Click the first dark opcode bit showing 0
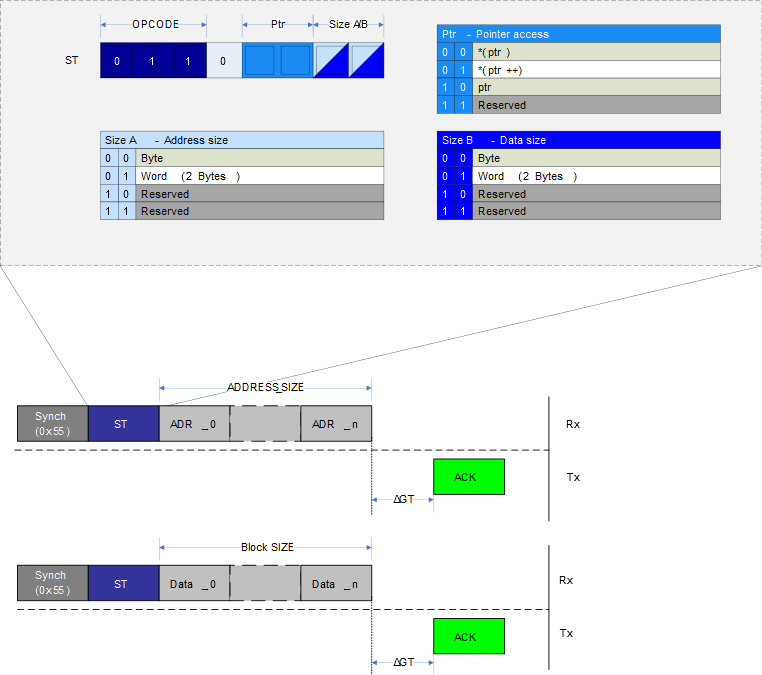Viewport: 762px width, 675px height. [x=117, y=61]
